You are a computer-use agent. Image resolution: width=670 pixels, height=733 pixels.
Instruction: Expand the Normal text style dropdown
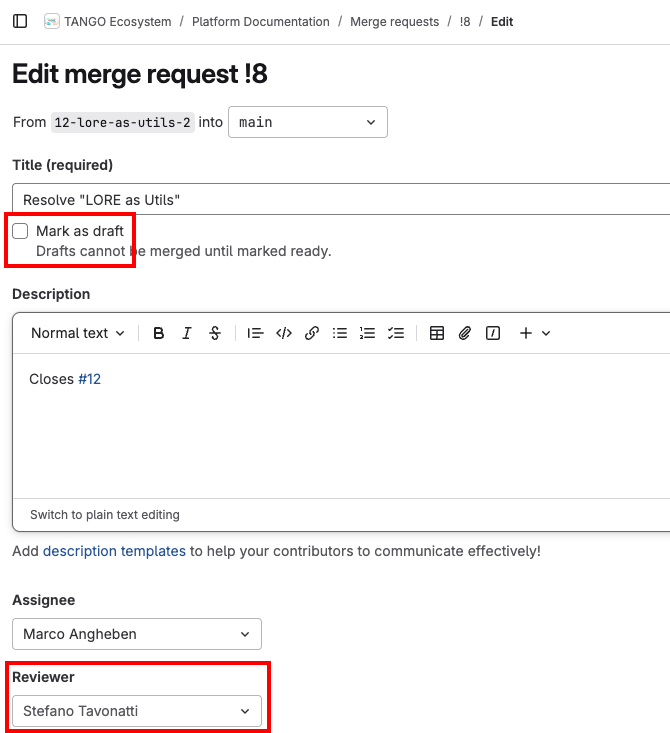(x=78, y=333)
